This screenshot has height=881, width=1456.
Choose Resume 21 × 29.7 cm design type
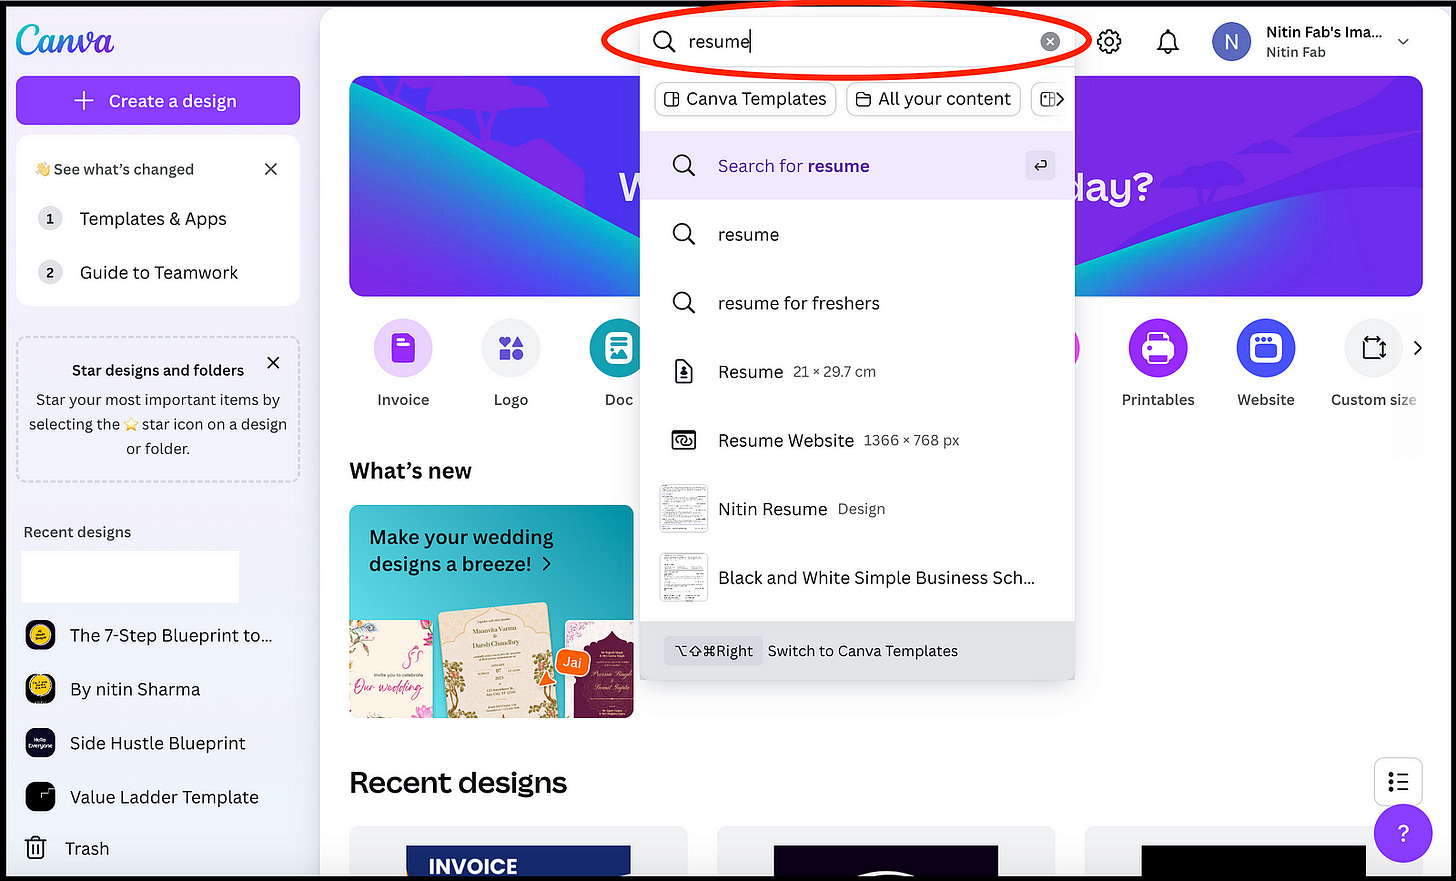click(x=857, y=372)
